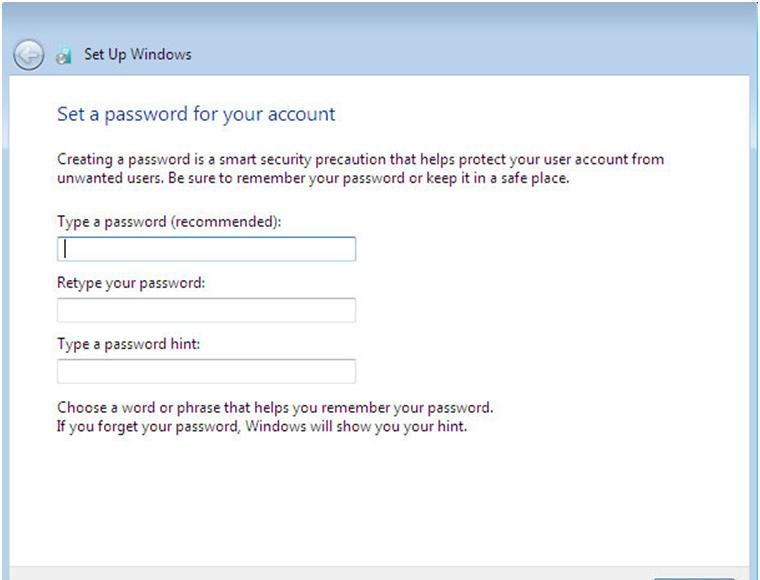This screenshot has width=760, height=580.
Task: Click the 'If you forget your password' line
Action: (262, 426)
